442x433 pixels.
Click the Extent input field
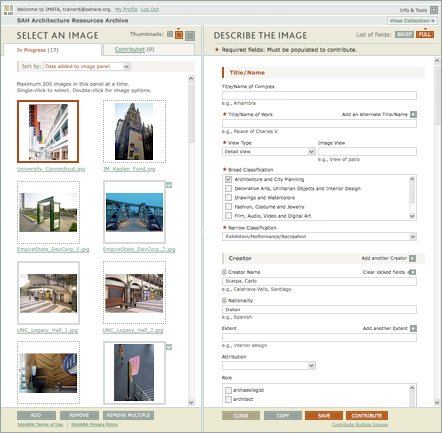[319, 337]
